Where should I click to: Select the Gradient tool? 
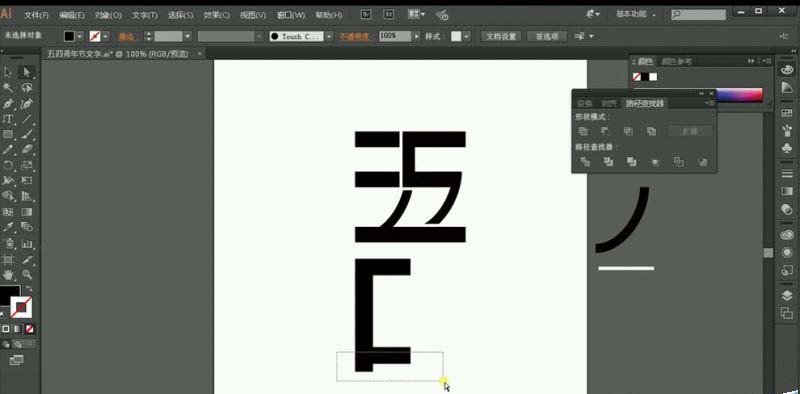coord(27,211)
